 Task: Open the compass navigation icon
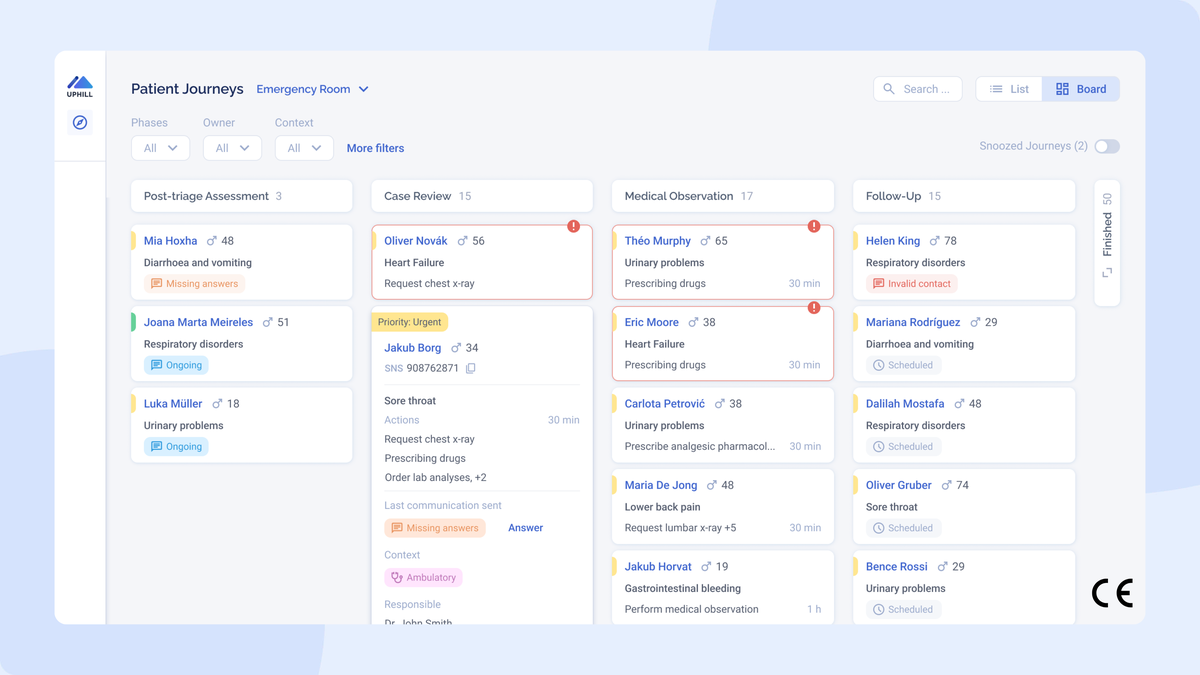[80, 123]
